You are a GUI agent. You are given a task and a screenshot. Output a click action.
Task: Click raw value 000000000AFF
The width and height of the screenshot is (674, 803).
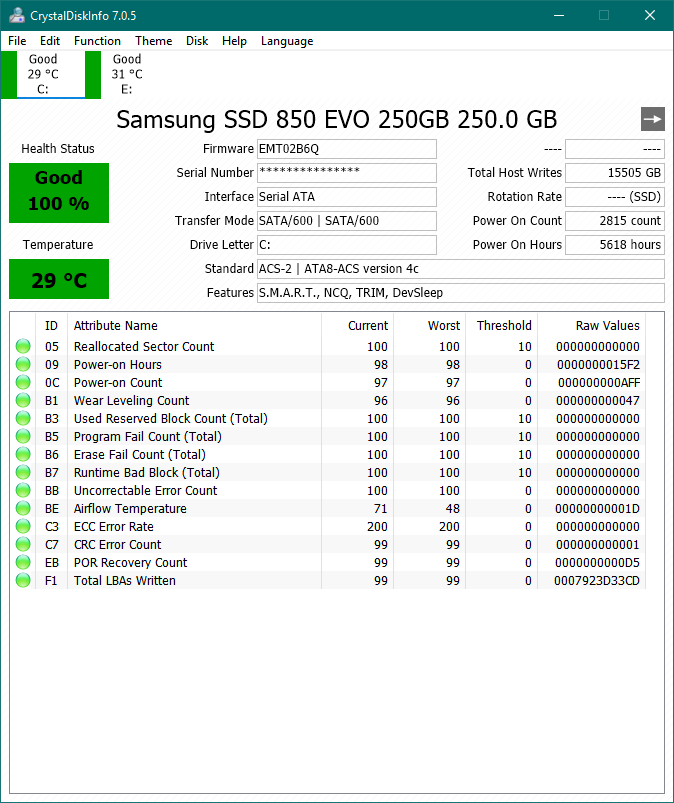pyautogui.click(x=599, y=383)
